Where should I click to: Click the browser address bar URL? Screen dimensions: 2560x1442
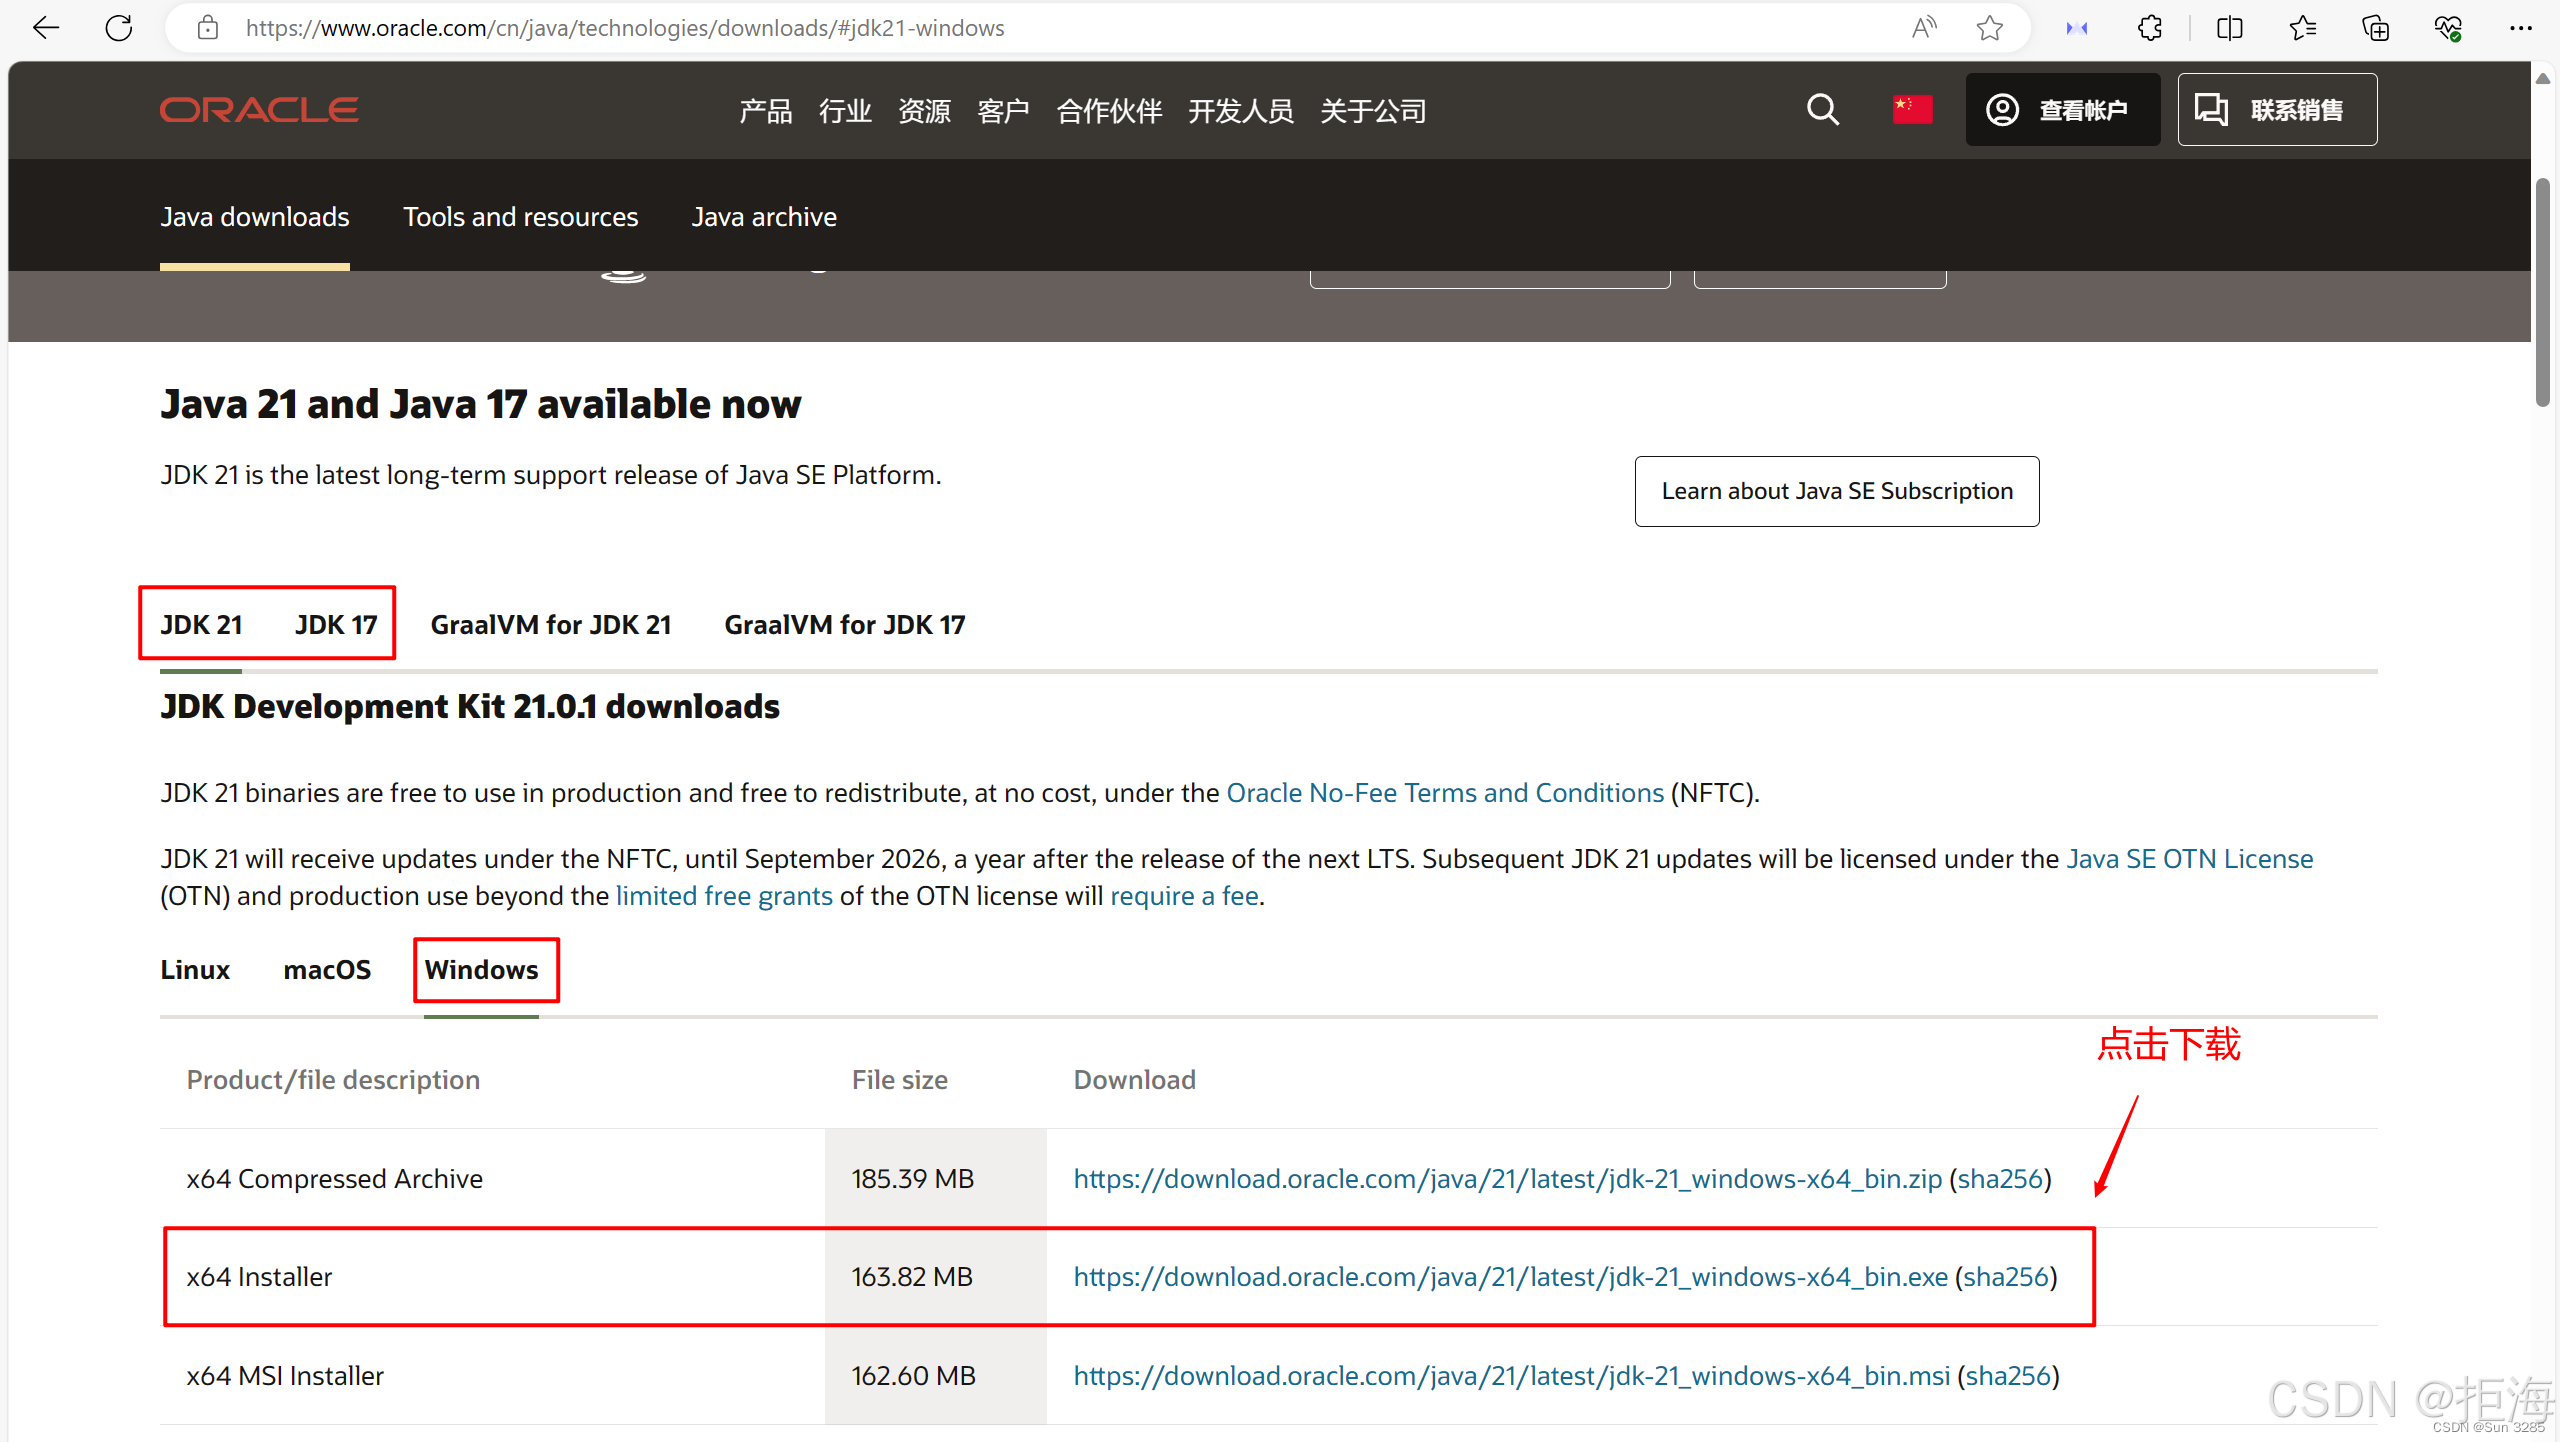(625, 28)
